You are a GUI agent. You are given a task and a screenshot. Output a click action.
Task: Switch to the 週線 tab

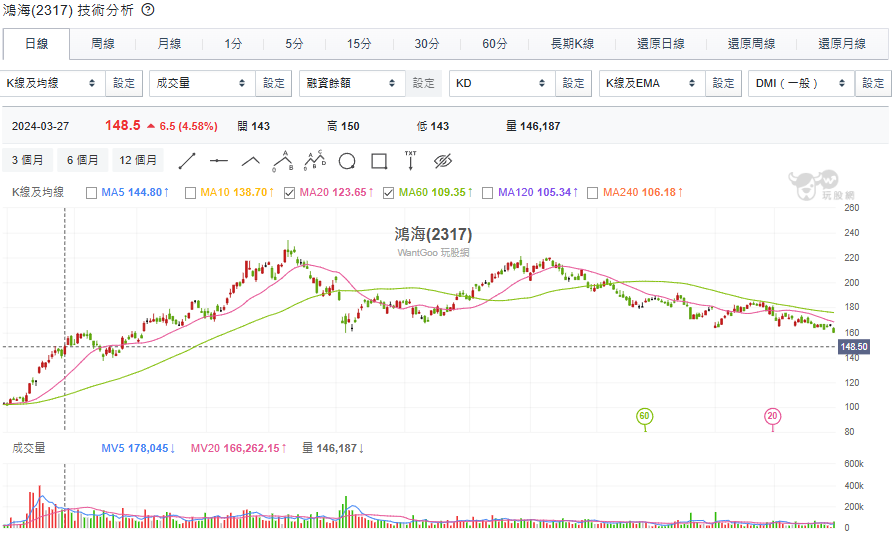click(103, 44)
